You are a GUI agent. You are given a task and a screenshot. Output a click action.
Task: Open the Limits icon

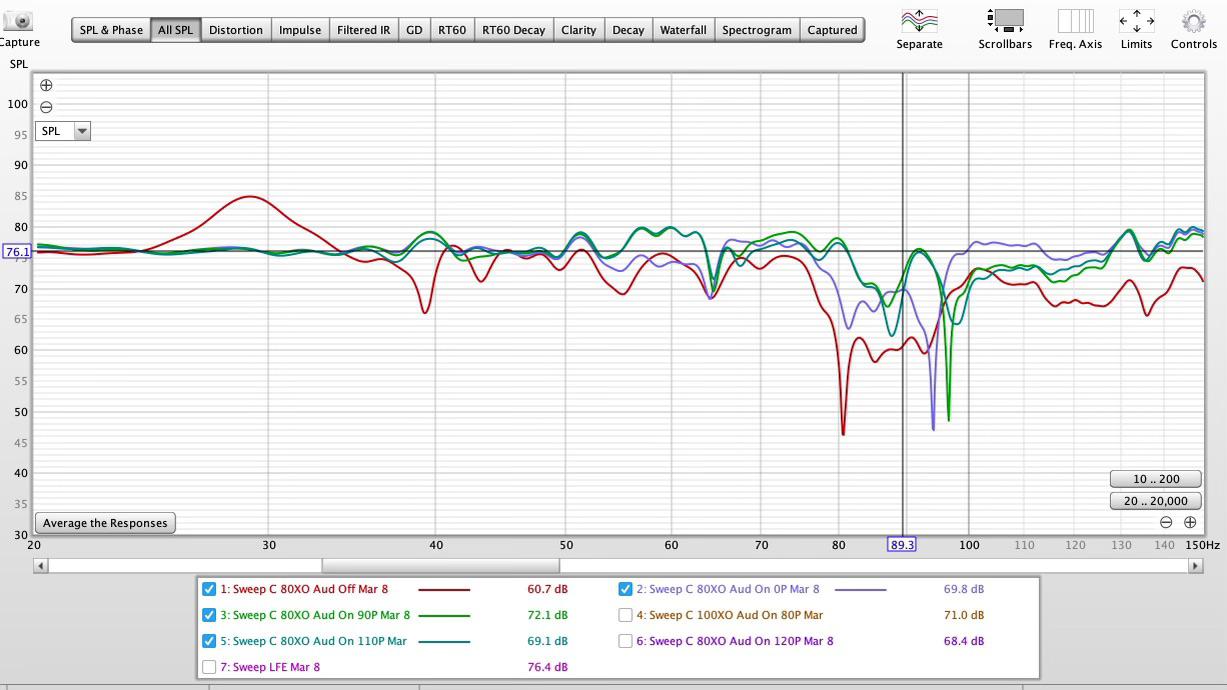(1136, 20)
